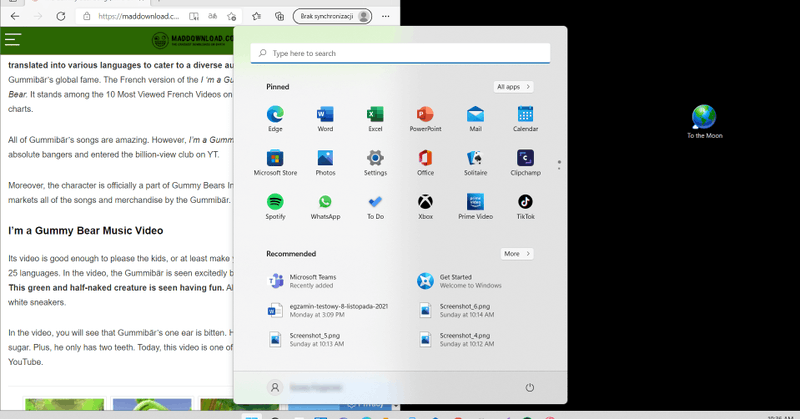View site info lock icon in Edge
Screen dimensions: 800x419
tap(87, 16)
